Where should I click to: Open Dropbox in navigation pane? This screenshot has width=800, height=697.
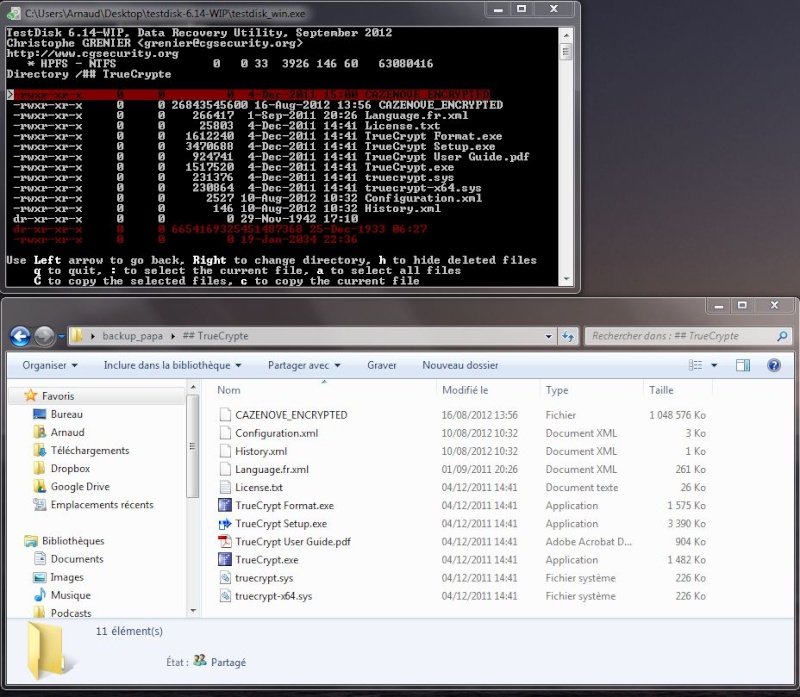tap(70, 468)
